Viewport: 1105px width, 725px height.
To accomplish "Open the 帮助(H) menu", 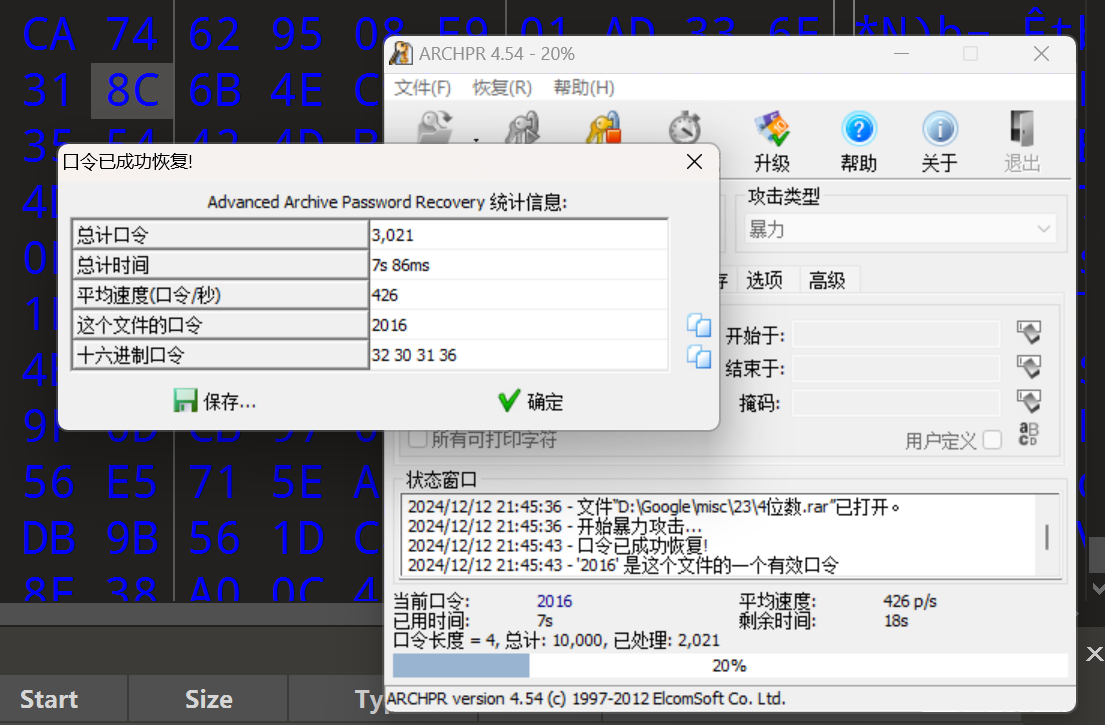I will (x=584, y=88).
